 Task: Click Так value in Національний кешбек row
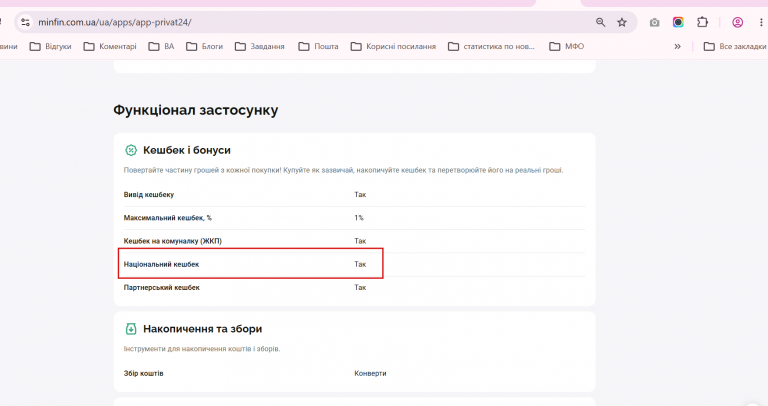click(x=360, y=264)
